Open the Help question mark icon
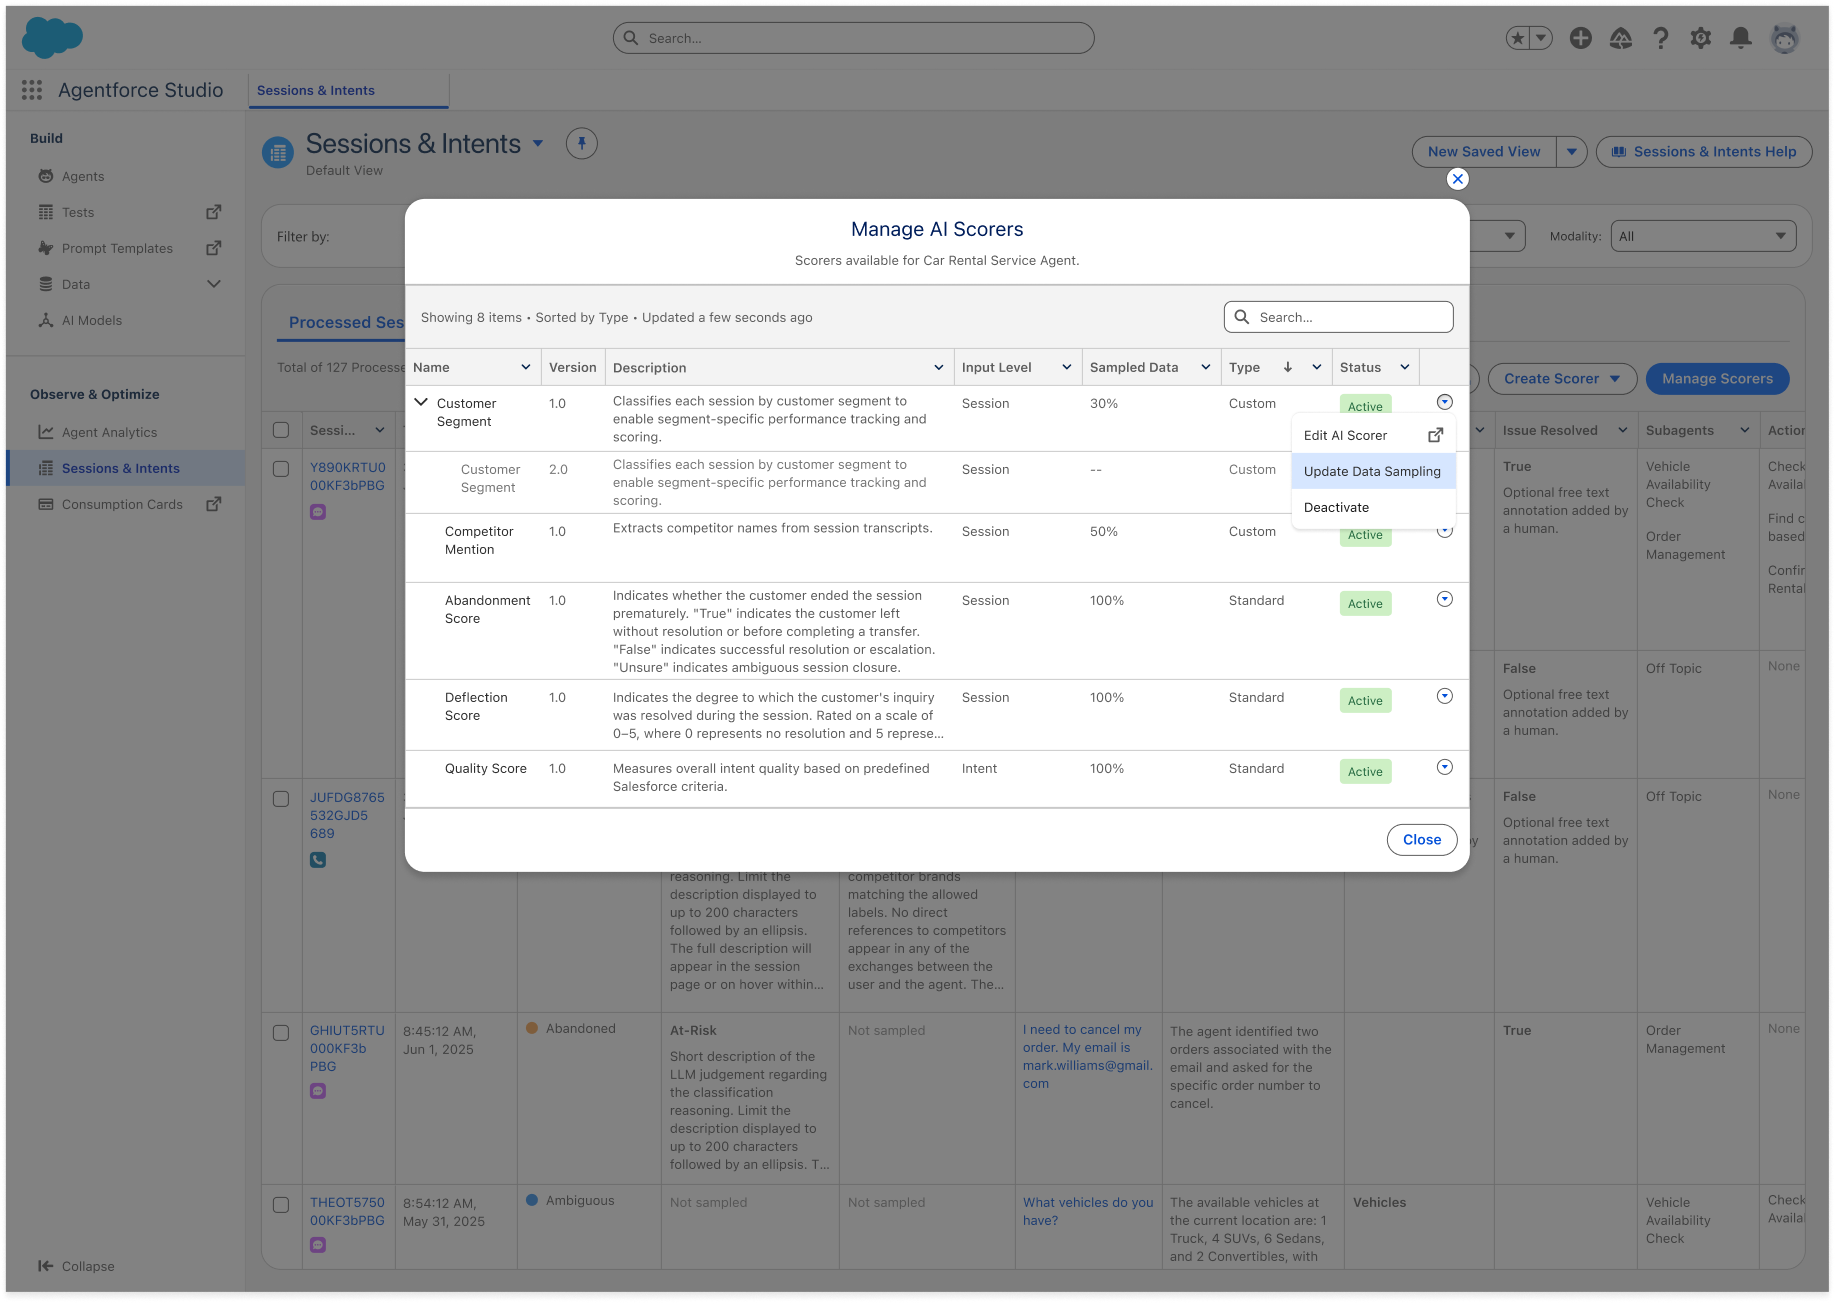Viewport: 1835px width, 1304px height. coord(1661,38)
